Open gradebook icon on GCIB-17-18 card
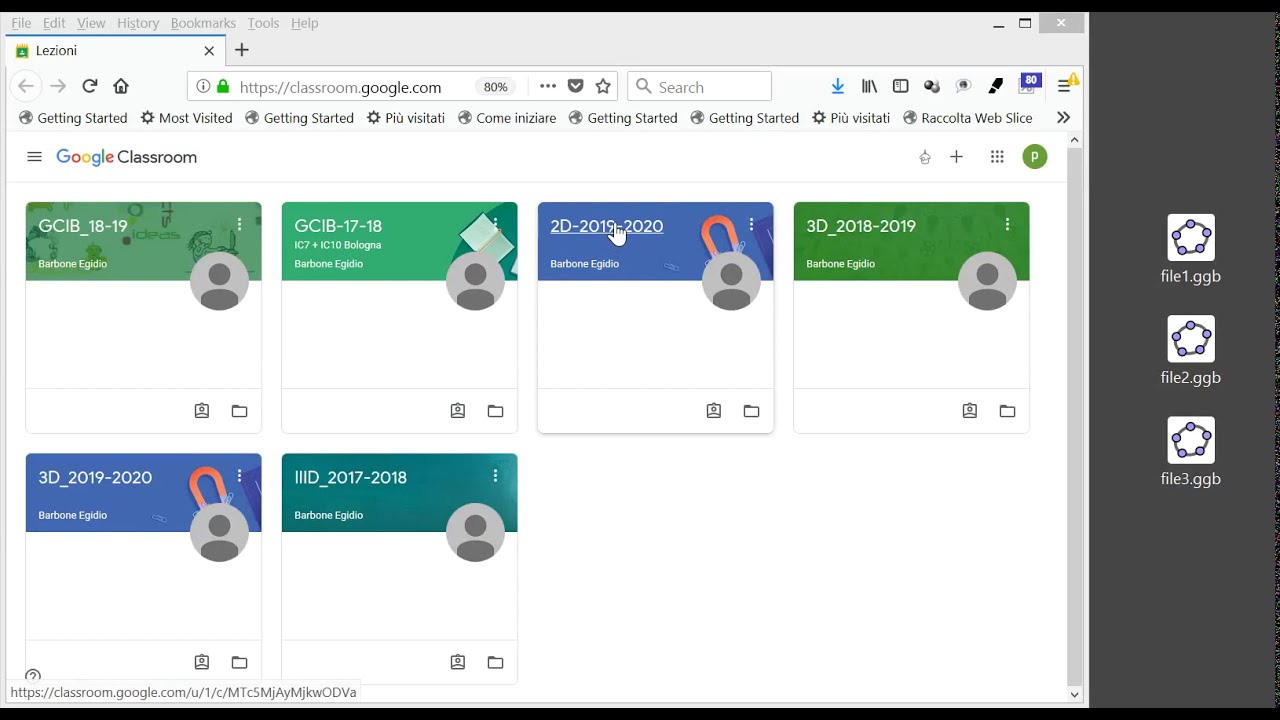Screen dimensions: 1280x720 (458, 411)
